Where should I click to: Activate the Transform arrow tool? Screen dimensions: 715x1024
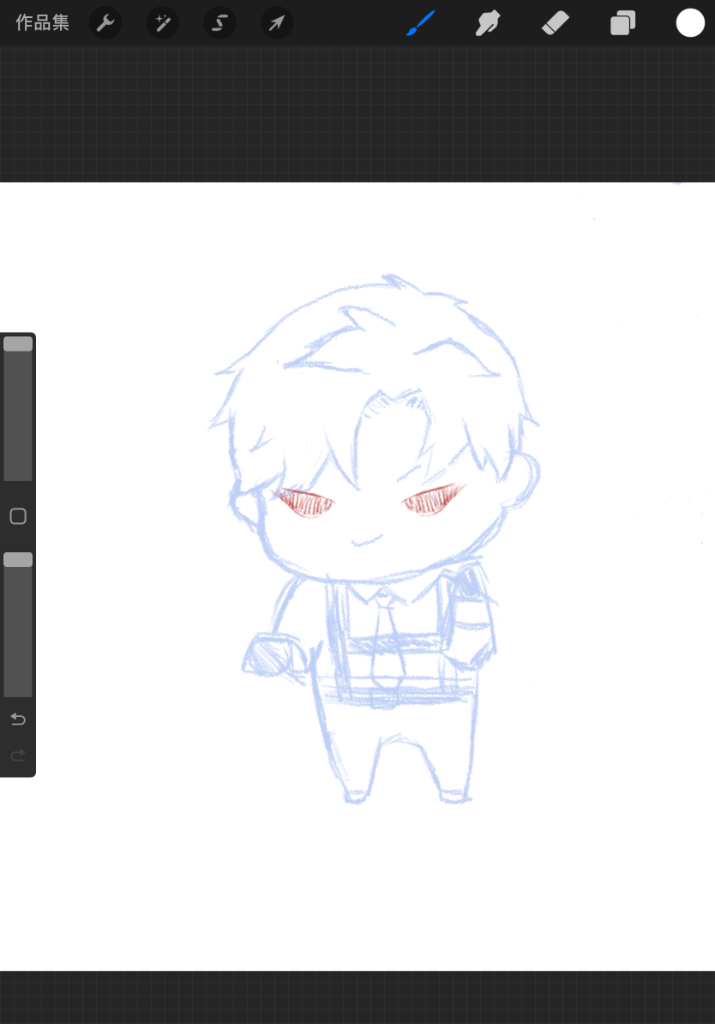[277, 23]
